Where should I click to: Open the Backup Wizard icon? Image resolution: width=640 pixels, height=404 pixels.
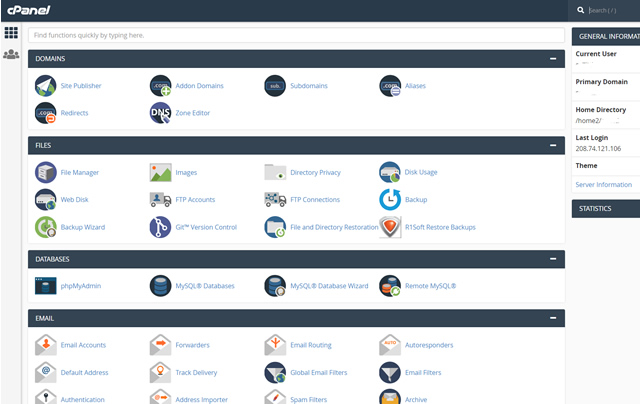tap(46, 227)
